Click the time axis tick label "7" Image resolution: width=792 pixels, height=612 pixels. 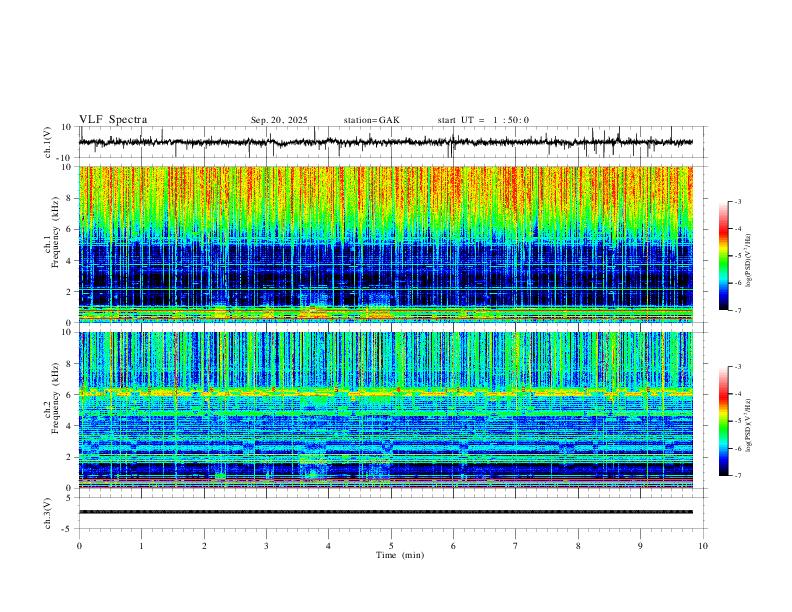click(516, 546)
